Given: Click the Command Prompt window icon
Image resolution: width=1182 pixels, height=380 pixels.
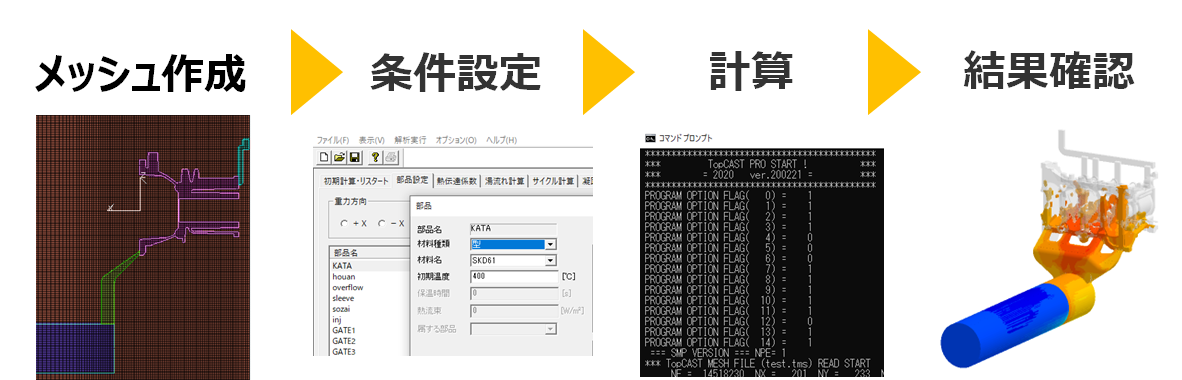Looking at the screenshot, I should (x=650, y=138).
